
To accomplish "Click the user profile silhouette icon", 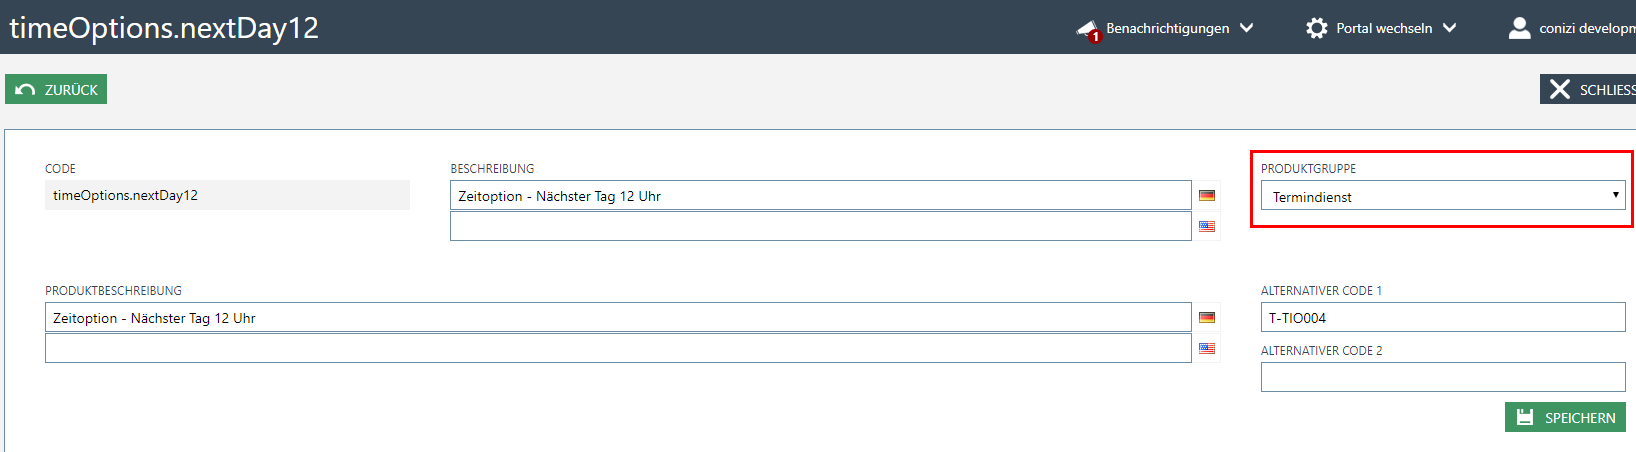I will click(1519, 28).
